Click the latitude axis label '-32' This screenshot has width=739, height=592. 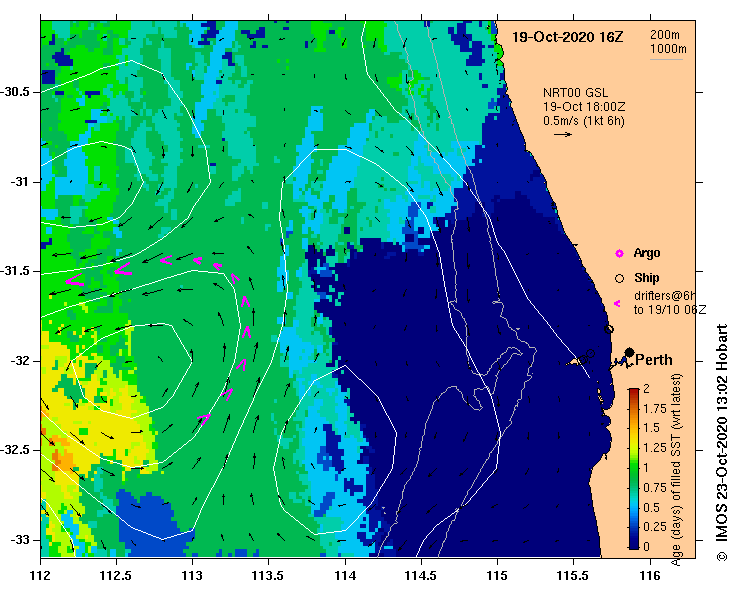click(x=20, y=361)
